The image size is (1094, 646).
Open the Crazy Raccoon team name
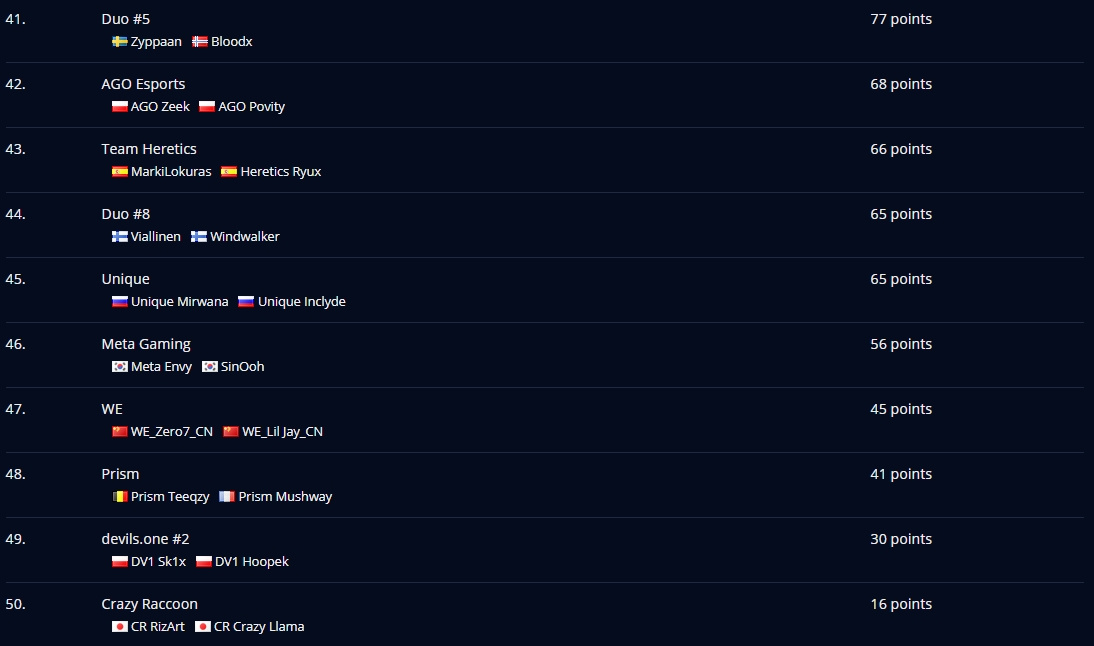[x=149, y=604]
